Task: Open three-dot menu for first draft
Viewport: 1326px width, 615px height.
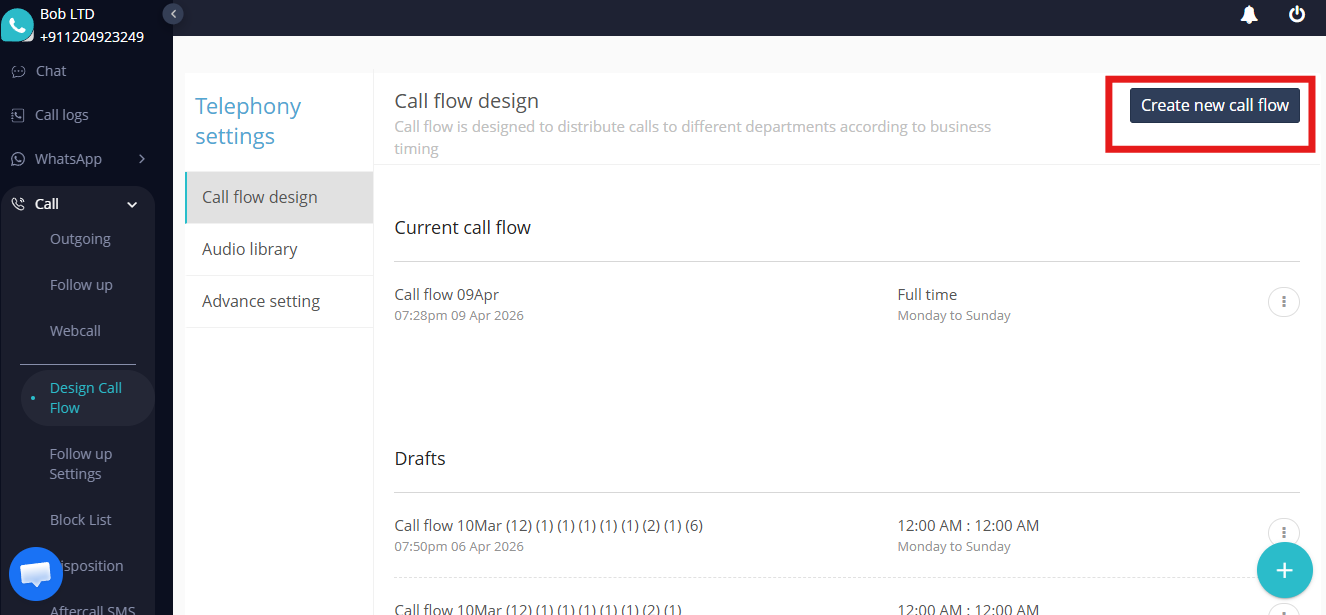Action: pos(1283,532)
